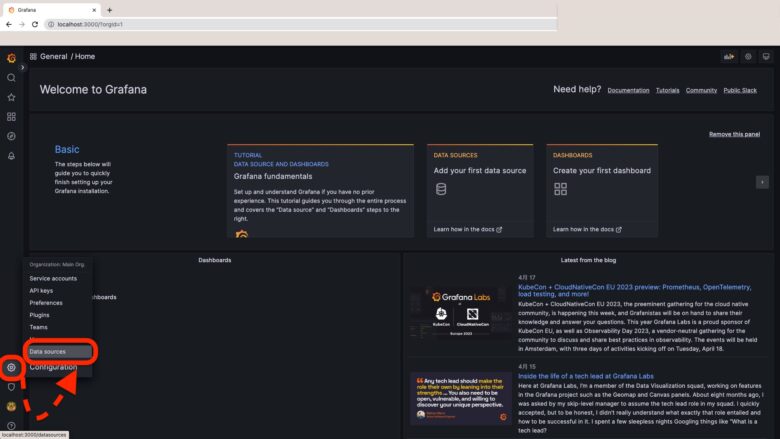
Task: Open the Community help link
Action: [701, 90]
